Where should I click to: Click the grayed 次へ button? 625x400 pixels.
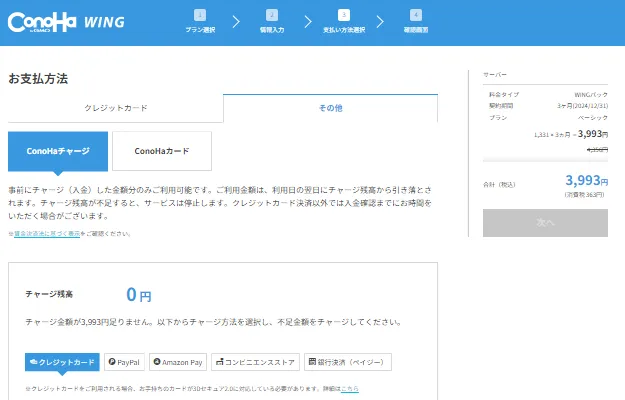(x=545, y=223)
